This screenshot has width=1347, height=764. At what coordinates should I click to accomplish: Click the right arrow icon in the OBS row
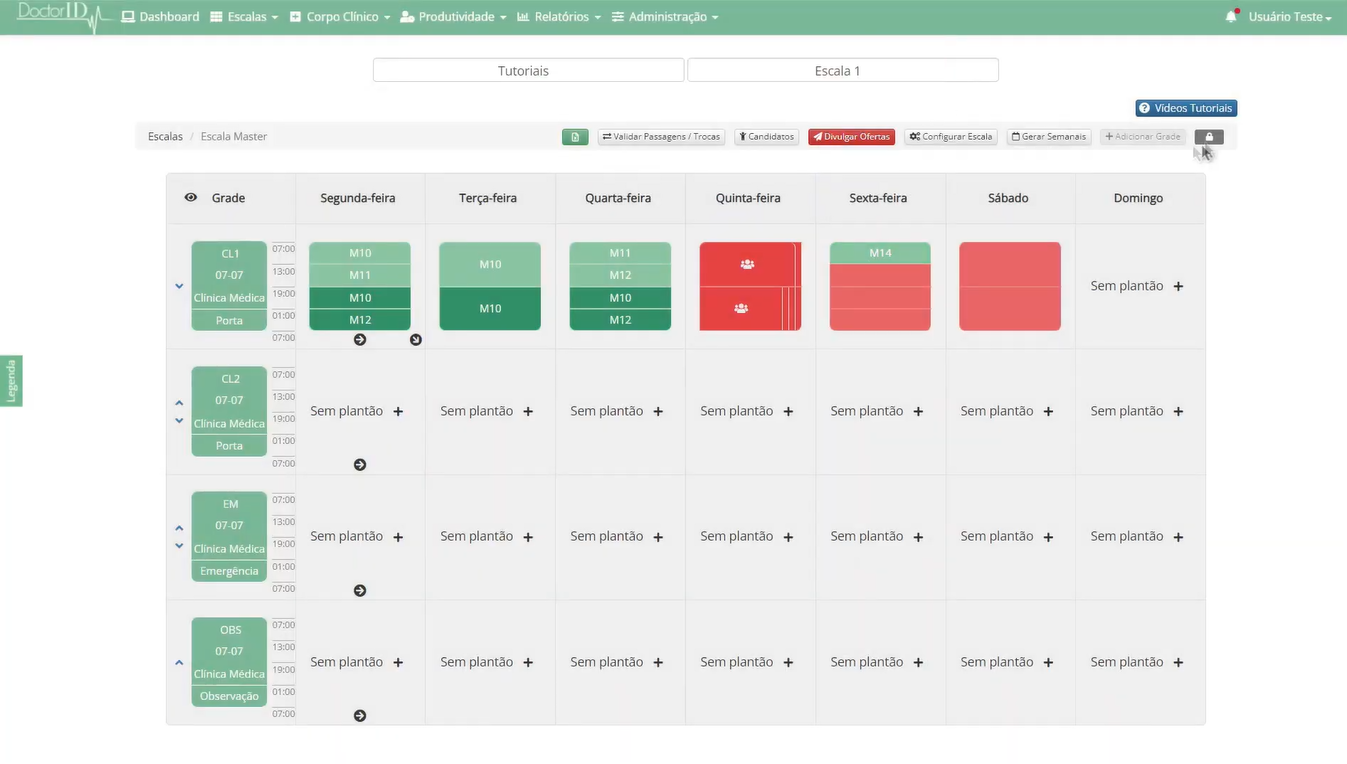click(360, 716)
